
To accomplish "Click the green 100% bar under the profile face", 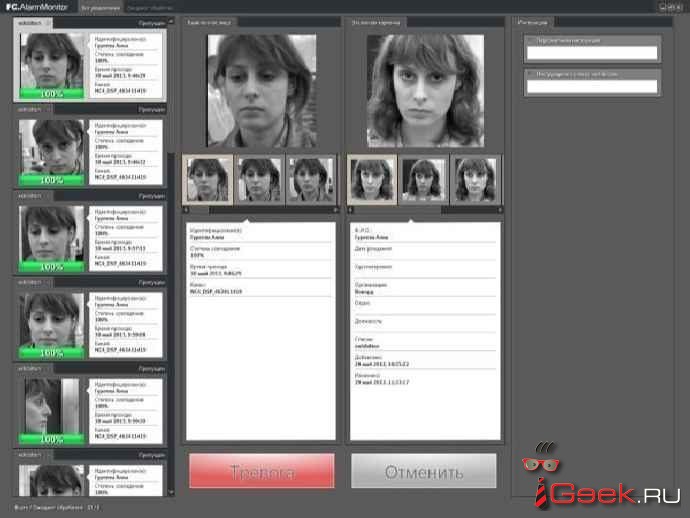I will pyautogui.click(x=51, y=439).
